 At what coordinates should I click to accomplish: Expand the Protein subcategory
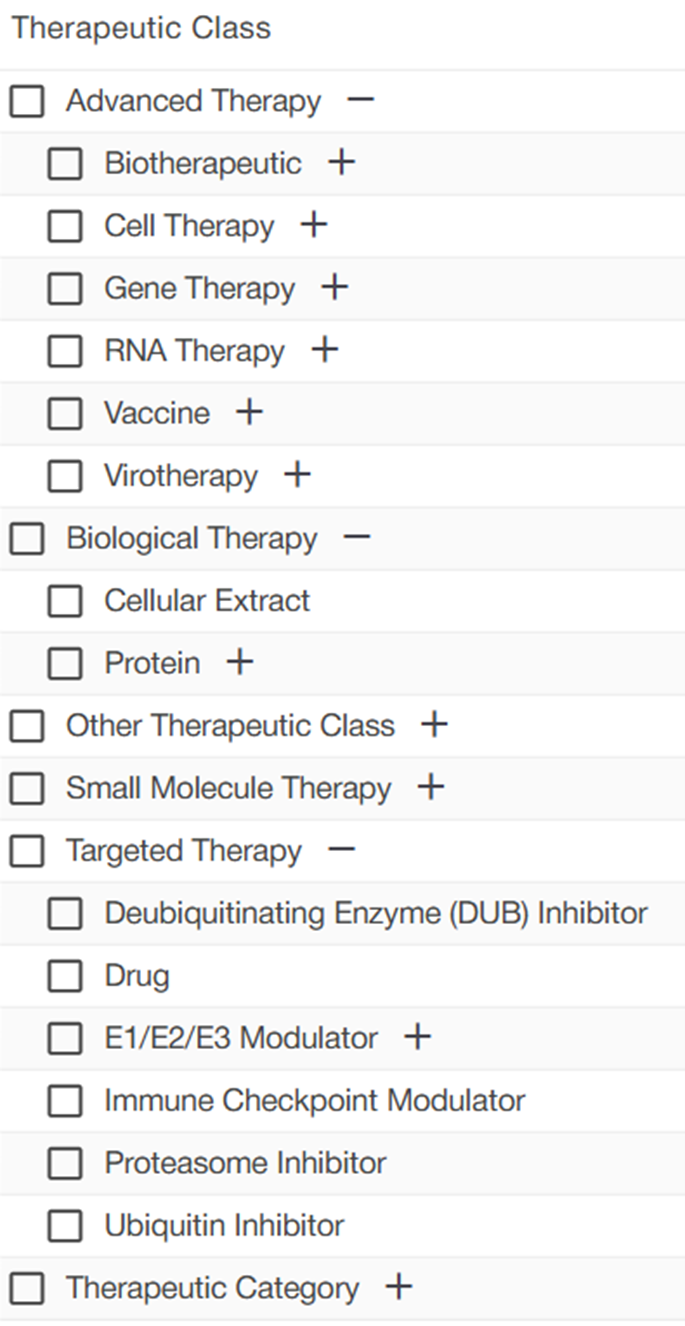click(240, 662)
